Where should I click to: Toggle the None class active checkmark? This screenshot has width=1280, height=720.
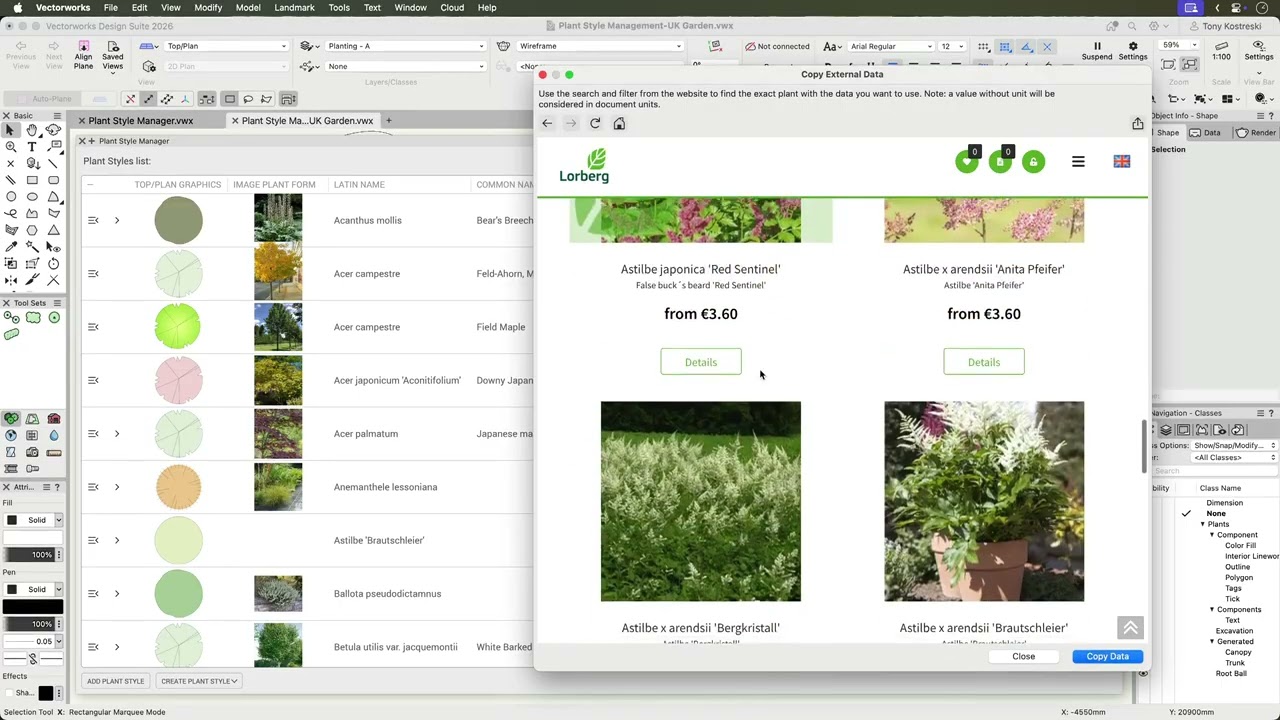coord(1186,513)
